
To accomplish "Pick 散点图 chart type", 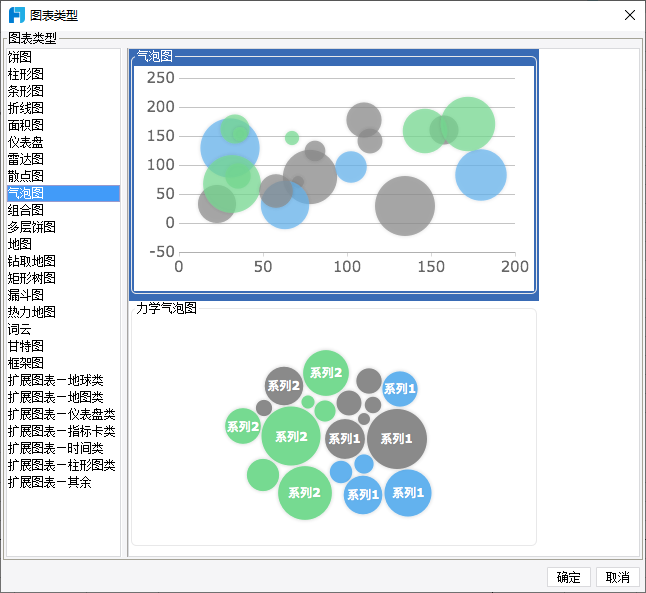I will tap(63, 176).
